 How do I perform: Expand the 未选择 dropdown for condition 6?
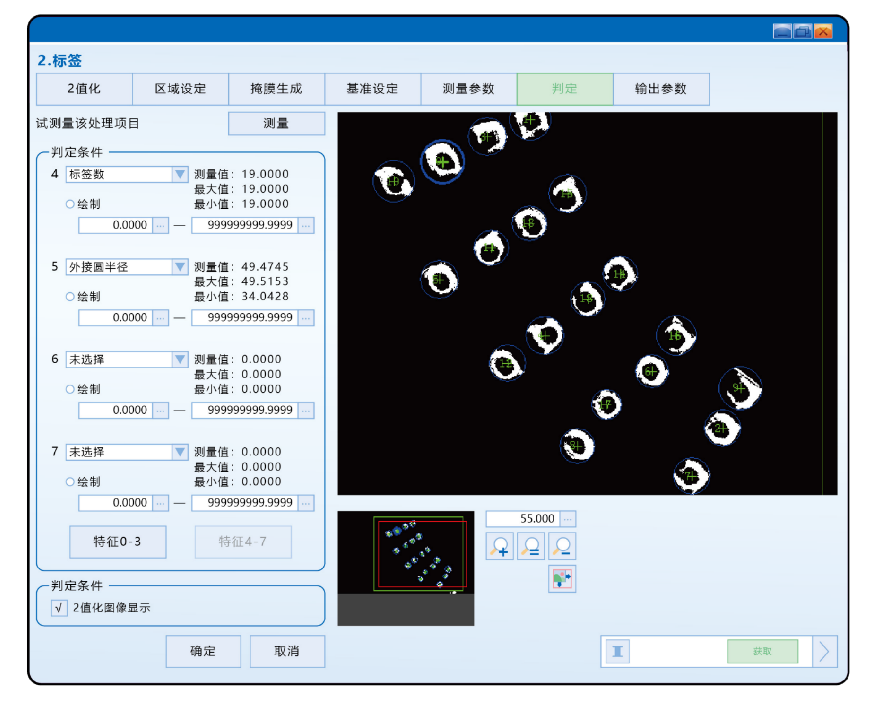pyautogui.click(x=180, y=359)
